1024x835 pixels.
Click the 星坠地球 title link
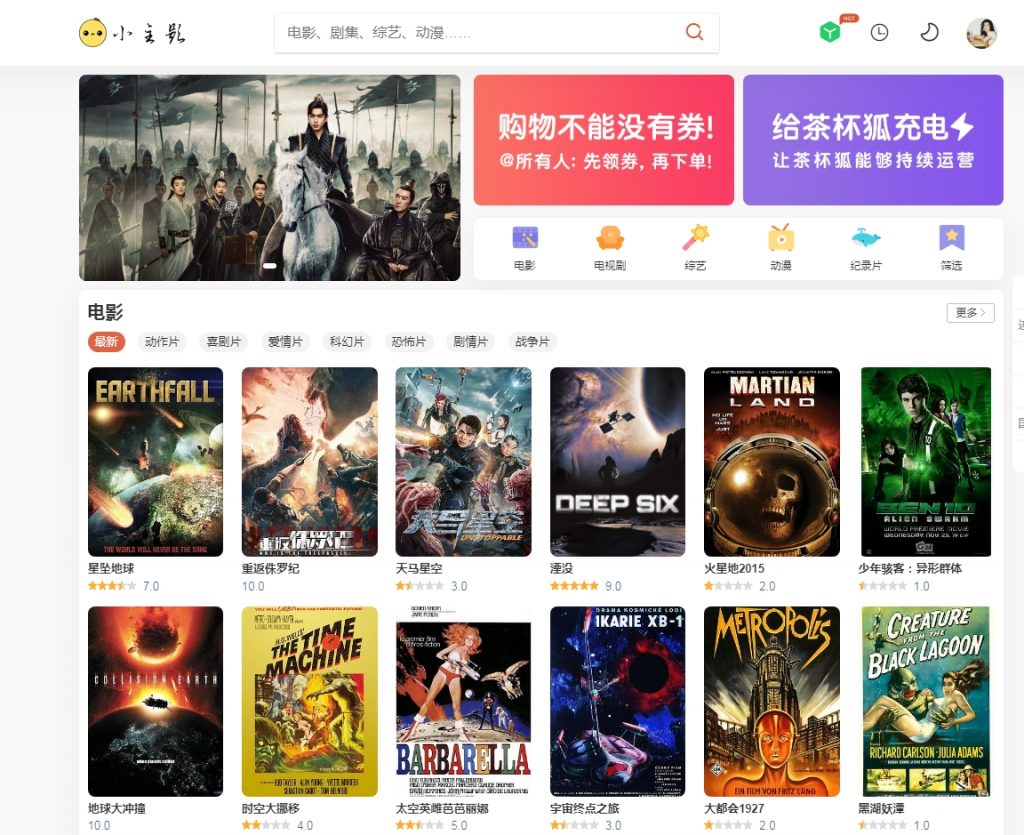coord(111,568)
